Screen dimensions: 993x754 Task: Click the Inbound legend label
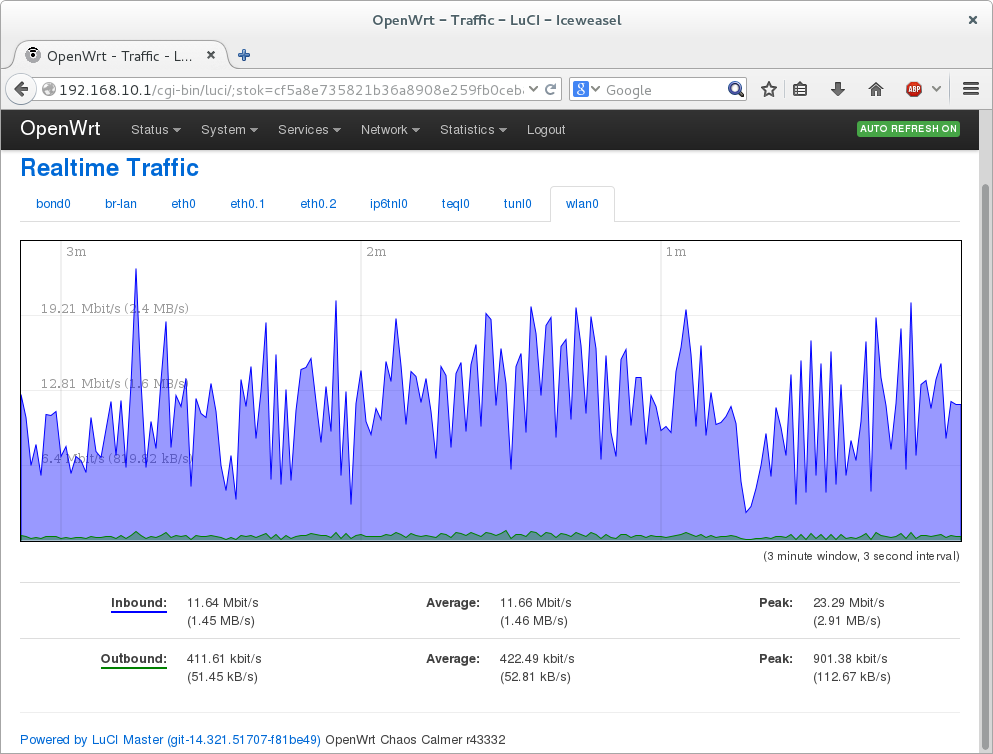139,603
